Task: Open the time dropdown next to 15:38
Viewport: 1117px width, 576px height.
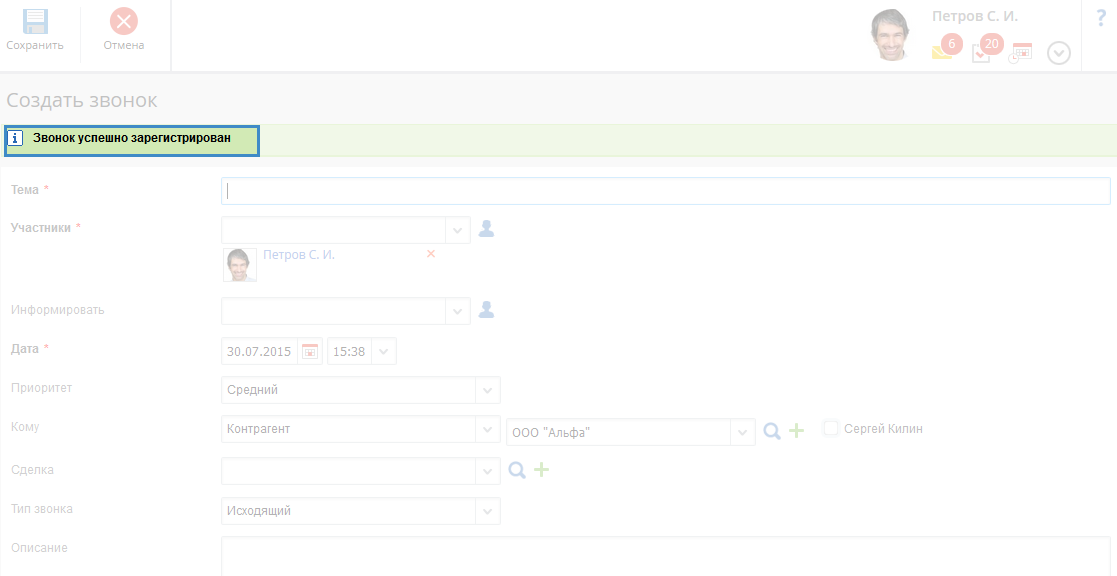Action: (x=383, y=351)
